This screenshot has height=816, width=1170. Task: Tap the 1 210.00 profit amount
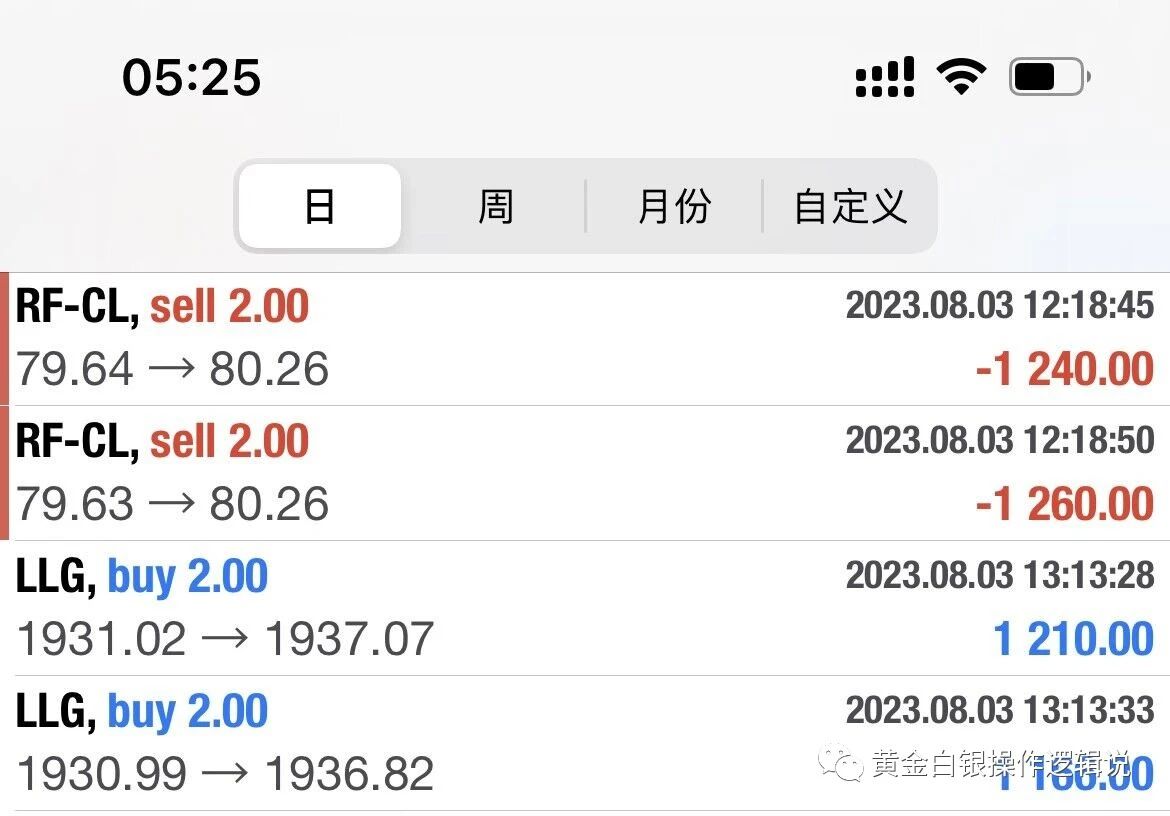pyautogui.click(x=1073, y=638)
